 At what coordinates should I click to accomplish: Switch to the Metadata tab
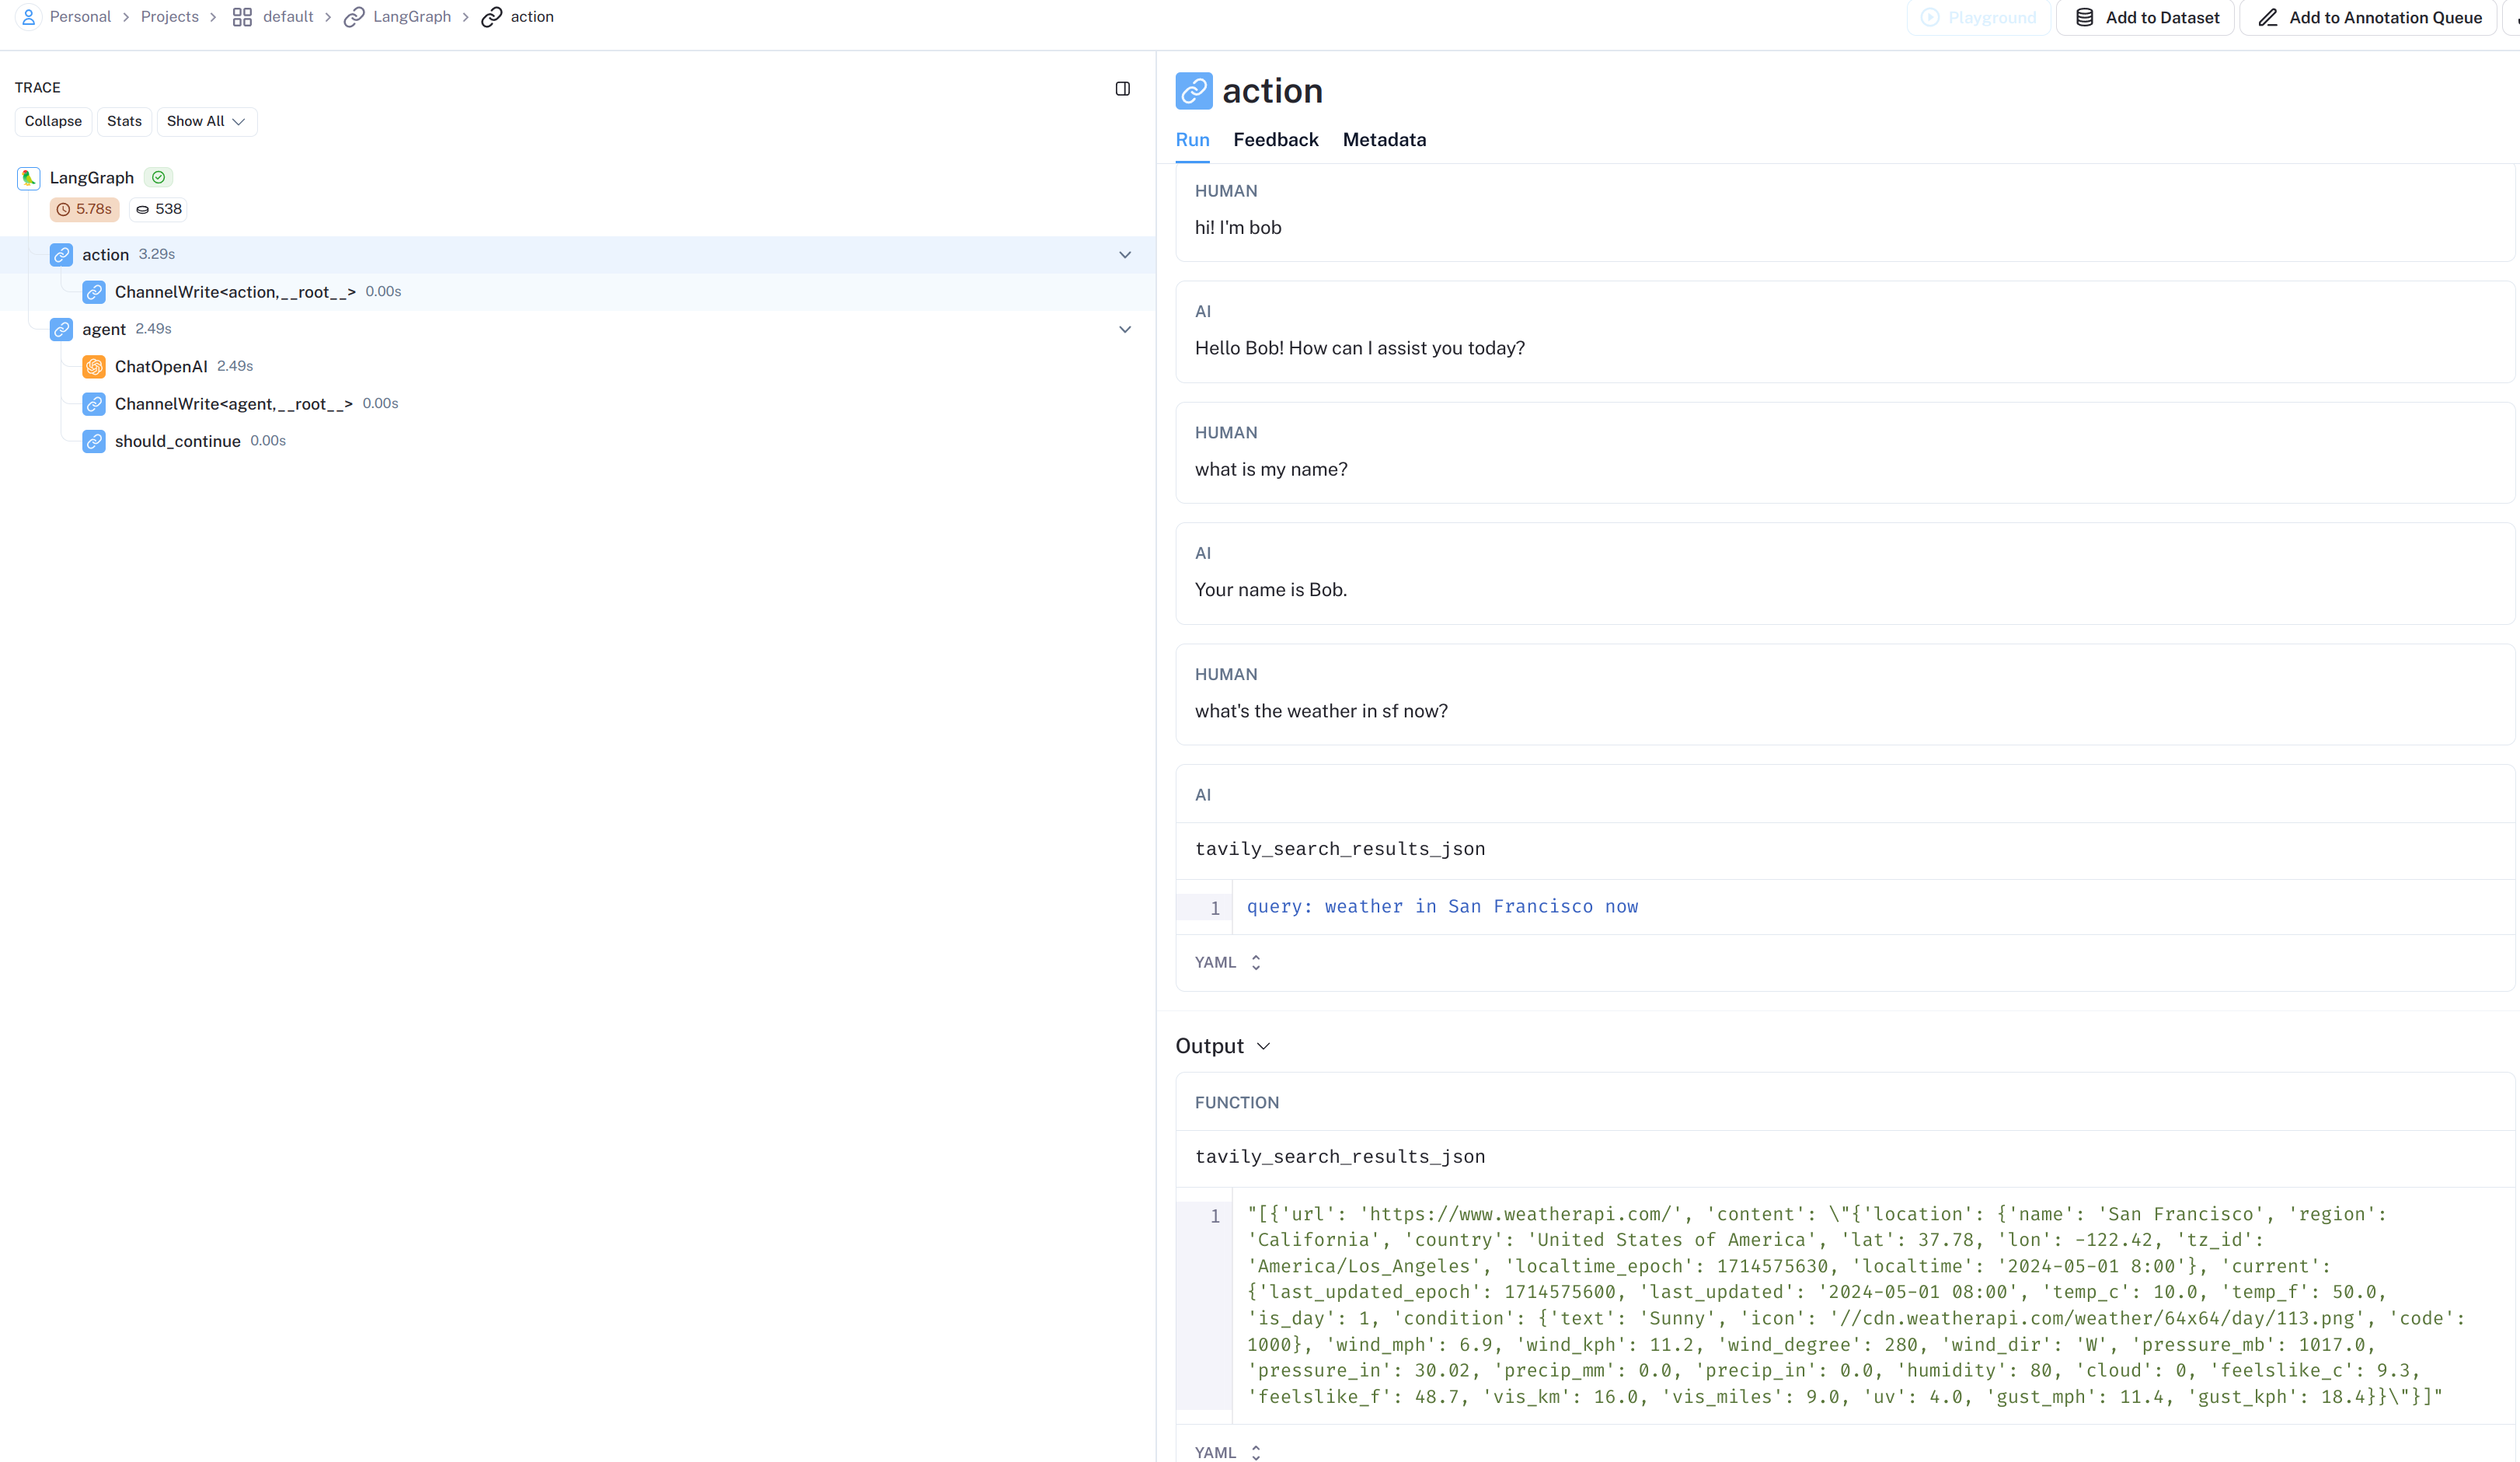[x=1383, y=140]
